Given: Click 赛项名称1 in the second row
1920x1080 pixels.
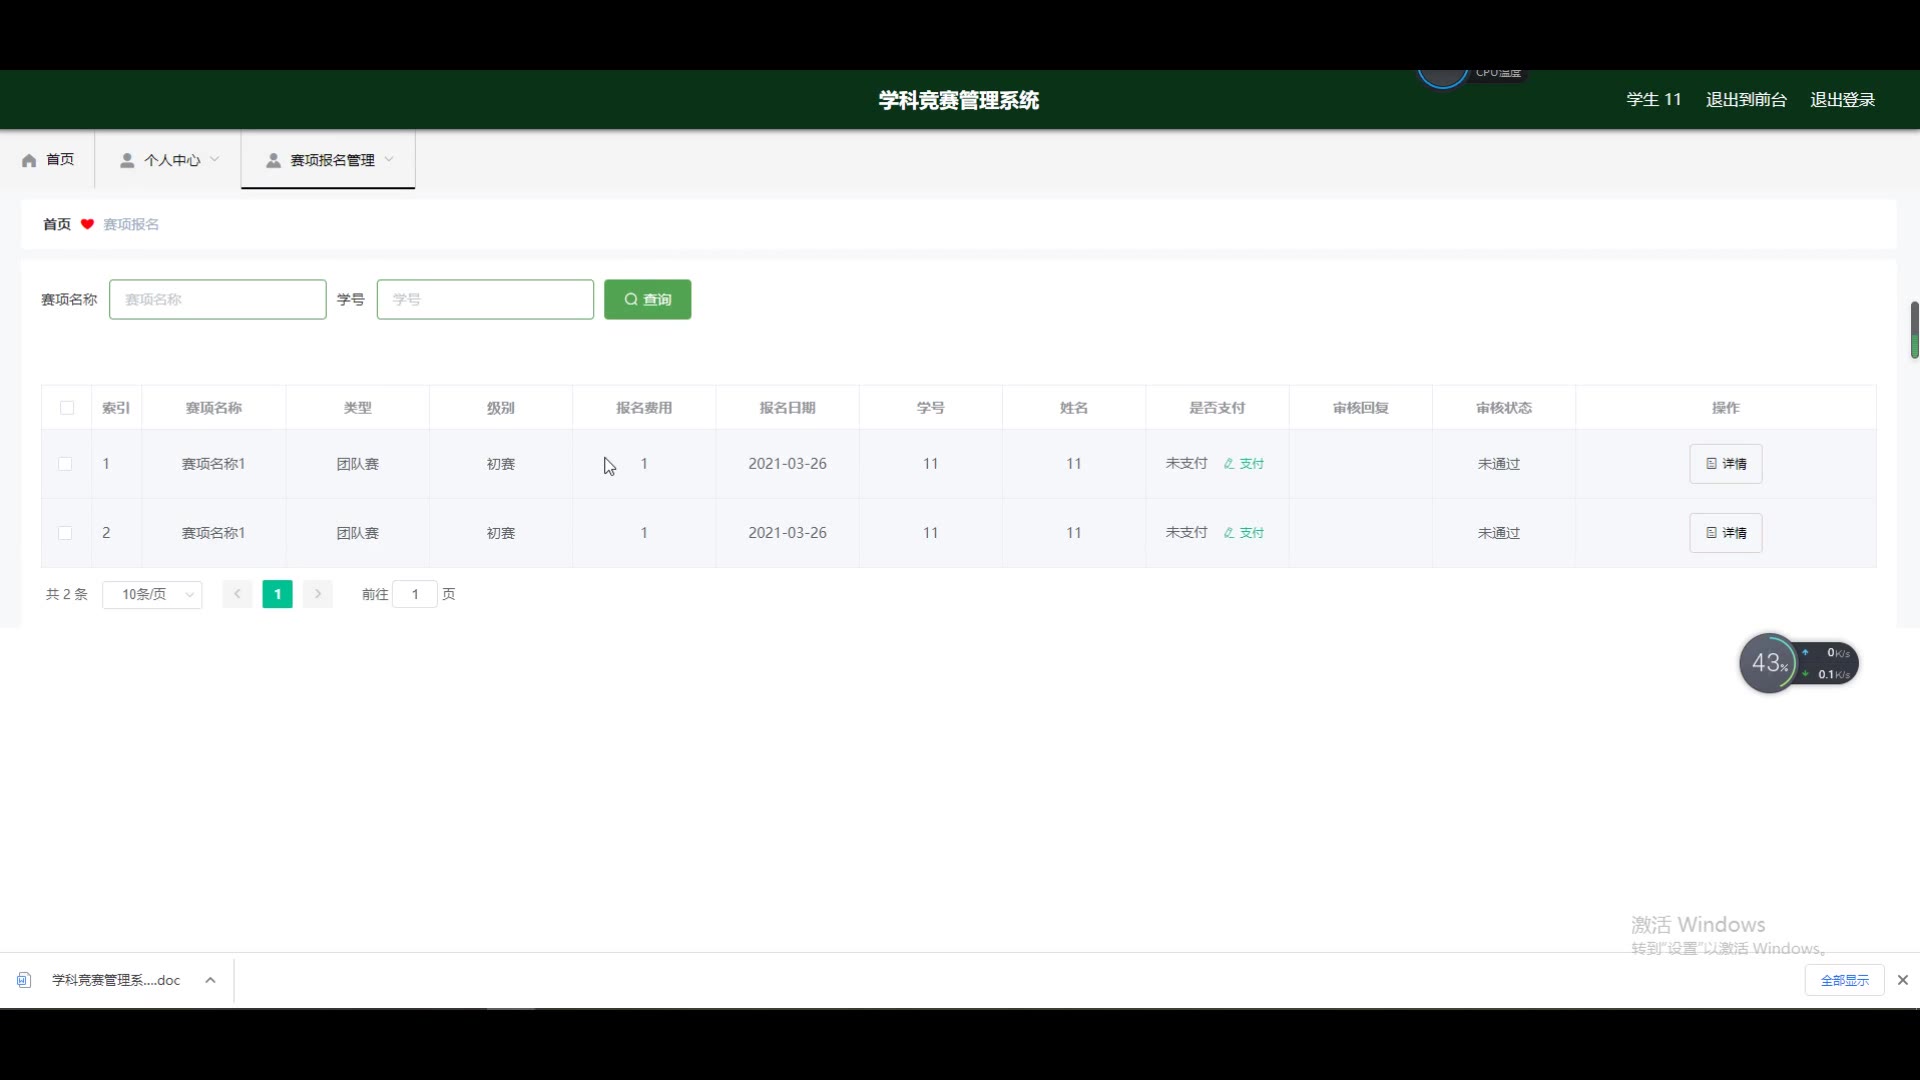Looking at the screenshot, I should click(x=213, y=533).
